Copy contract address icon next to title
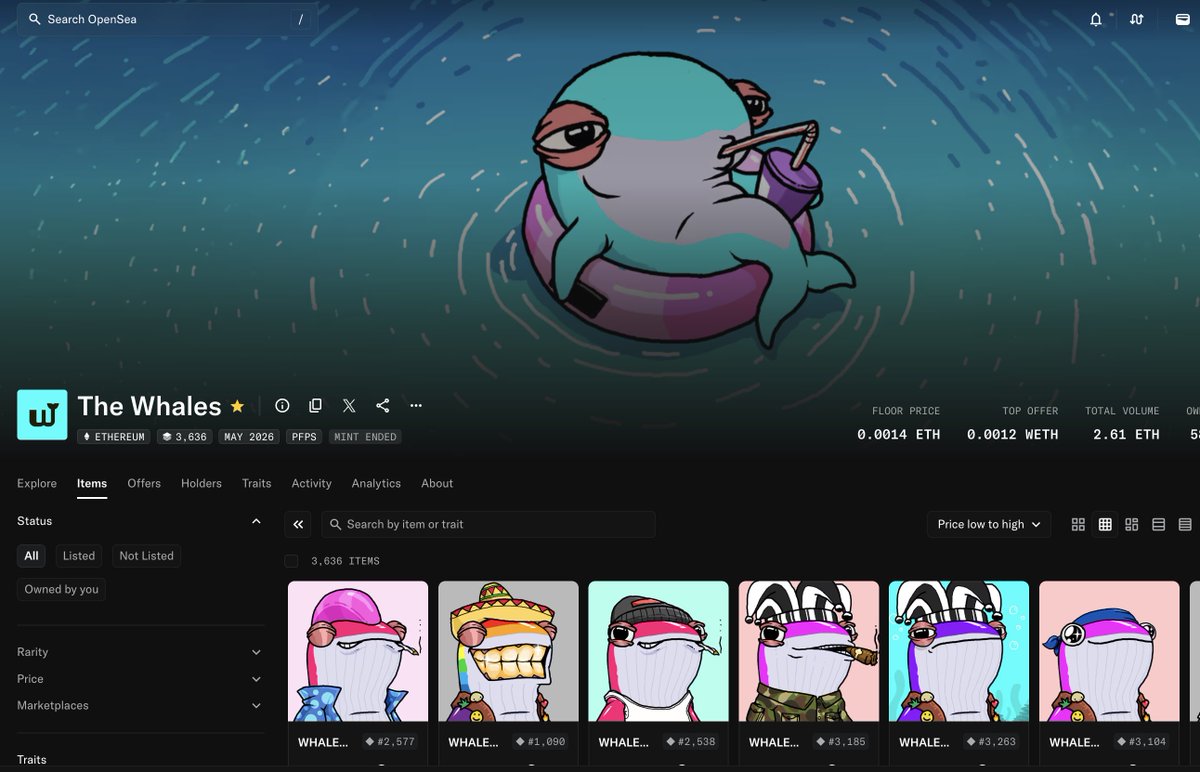This screenshot has height=772, width=1200. (315, 405)
